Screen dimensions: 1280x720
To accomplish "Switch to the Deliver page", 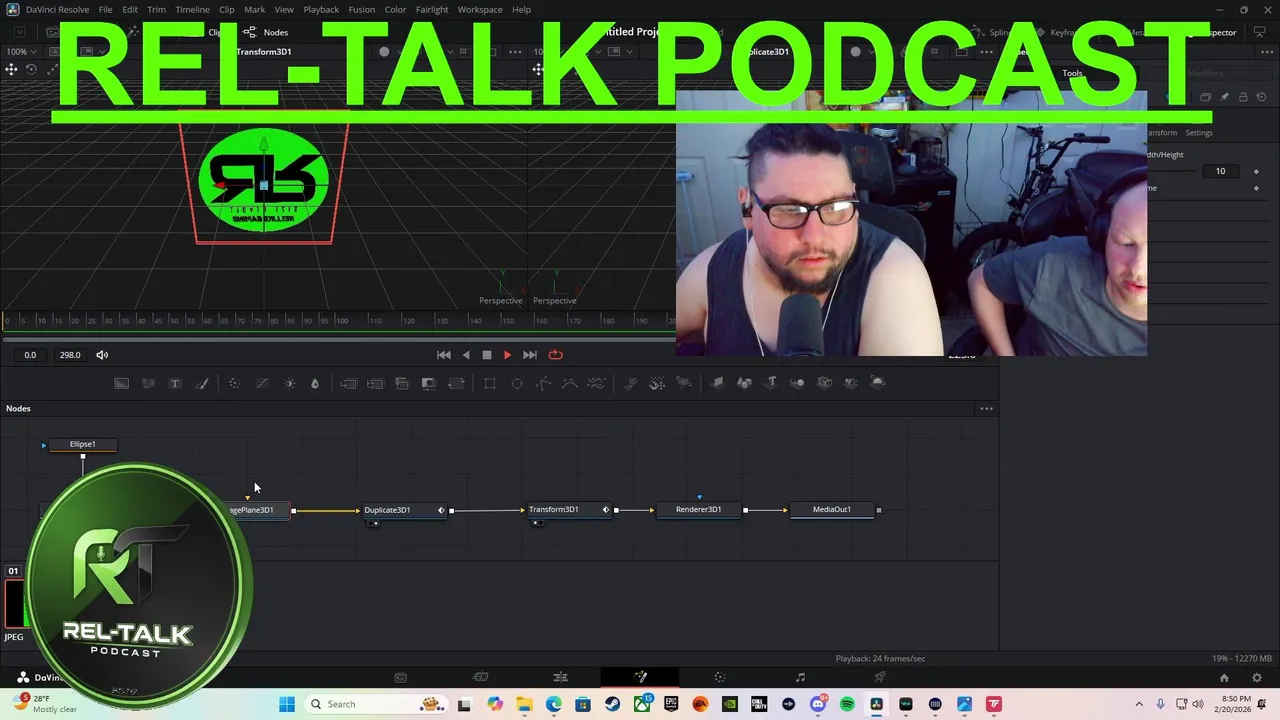I will pos(880,677).
